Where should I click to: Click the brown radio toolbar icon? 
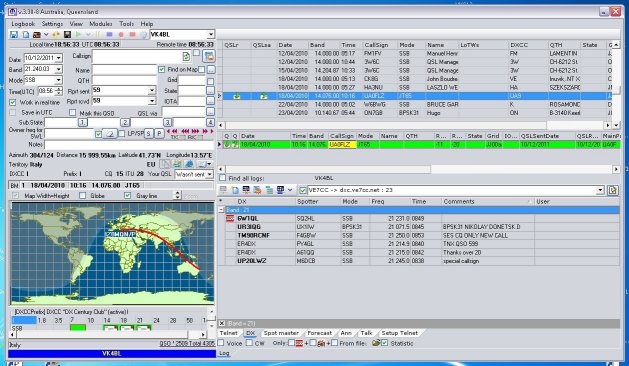pos(37,35)
